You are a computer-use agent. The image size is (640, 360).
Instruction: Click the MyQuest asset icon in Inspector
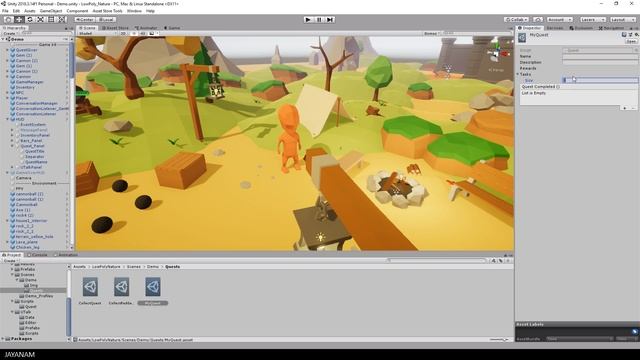coord(522,38)
